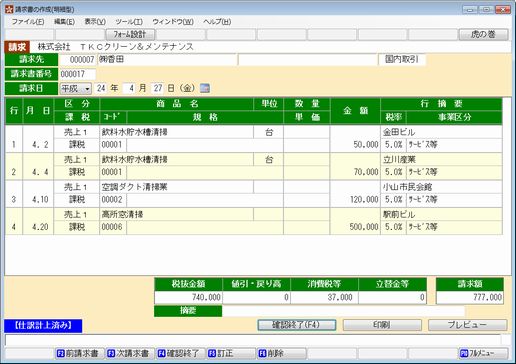
Task: Click the app icon in the title bar
Action: tap(9, 9)
